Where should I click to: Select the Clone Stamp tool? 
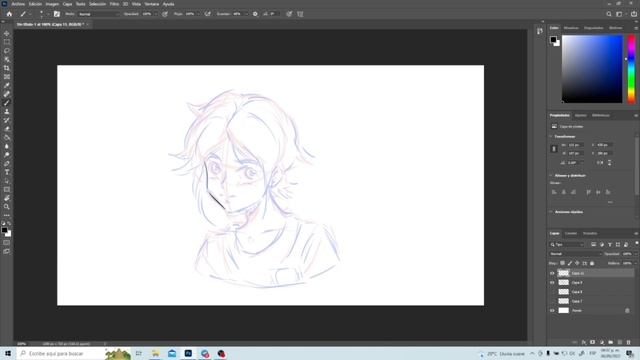coord(7,111)
